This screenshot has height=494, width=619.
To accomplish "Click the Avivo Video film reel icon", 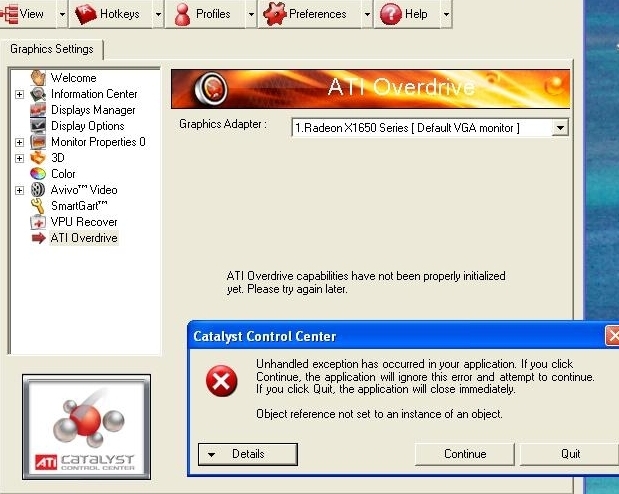I will tap(38, 190).
